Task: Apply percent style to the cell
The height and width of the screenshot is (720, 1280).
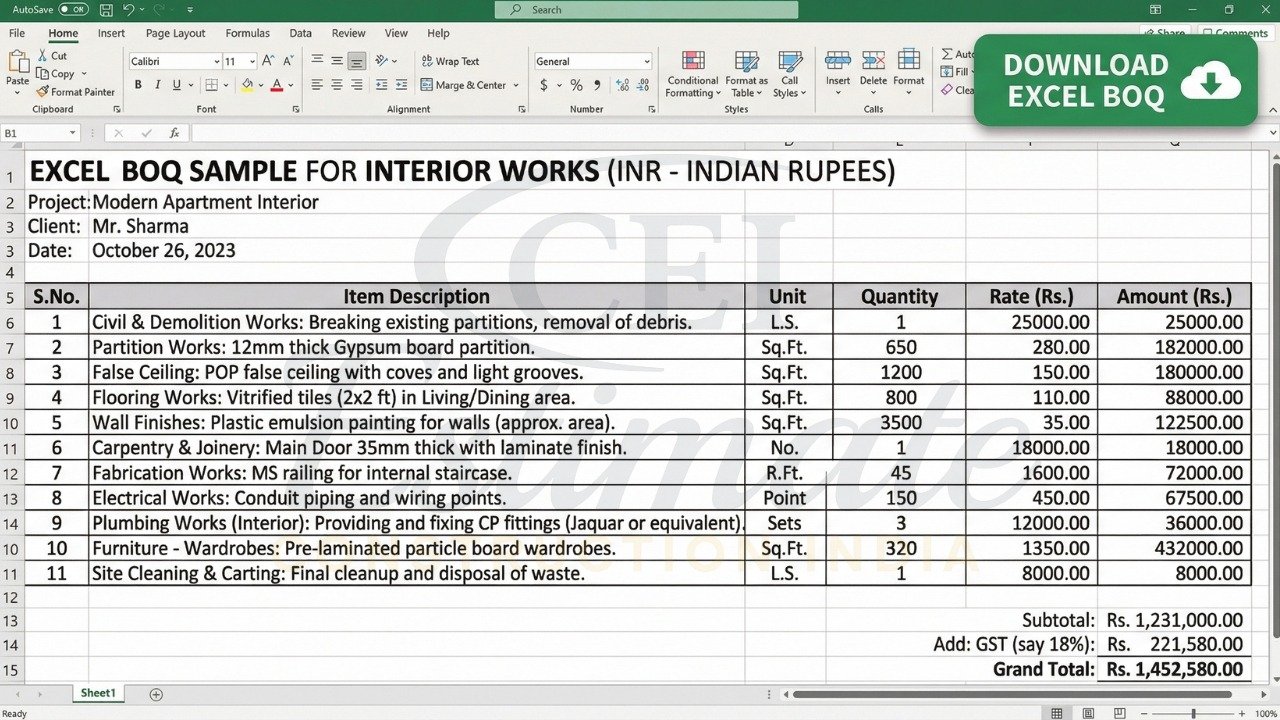Action: point(576,85)
